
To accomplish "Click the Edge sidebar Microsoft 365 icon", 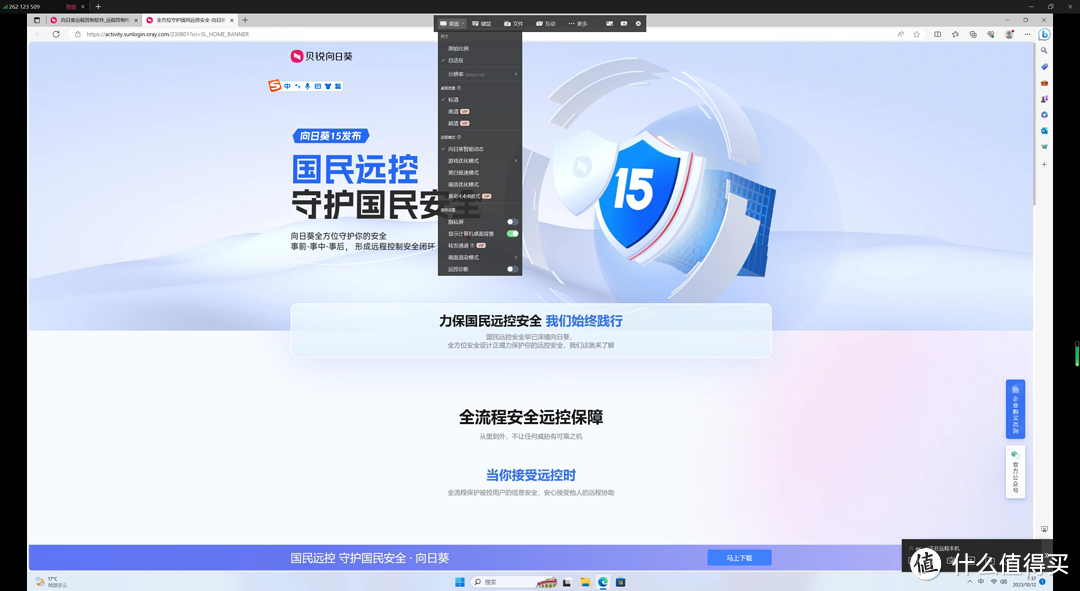I will (x=1044, y=115).
